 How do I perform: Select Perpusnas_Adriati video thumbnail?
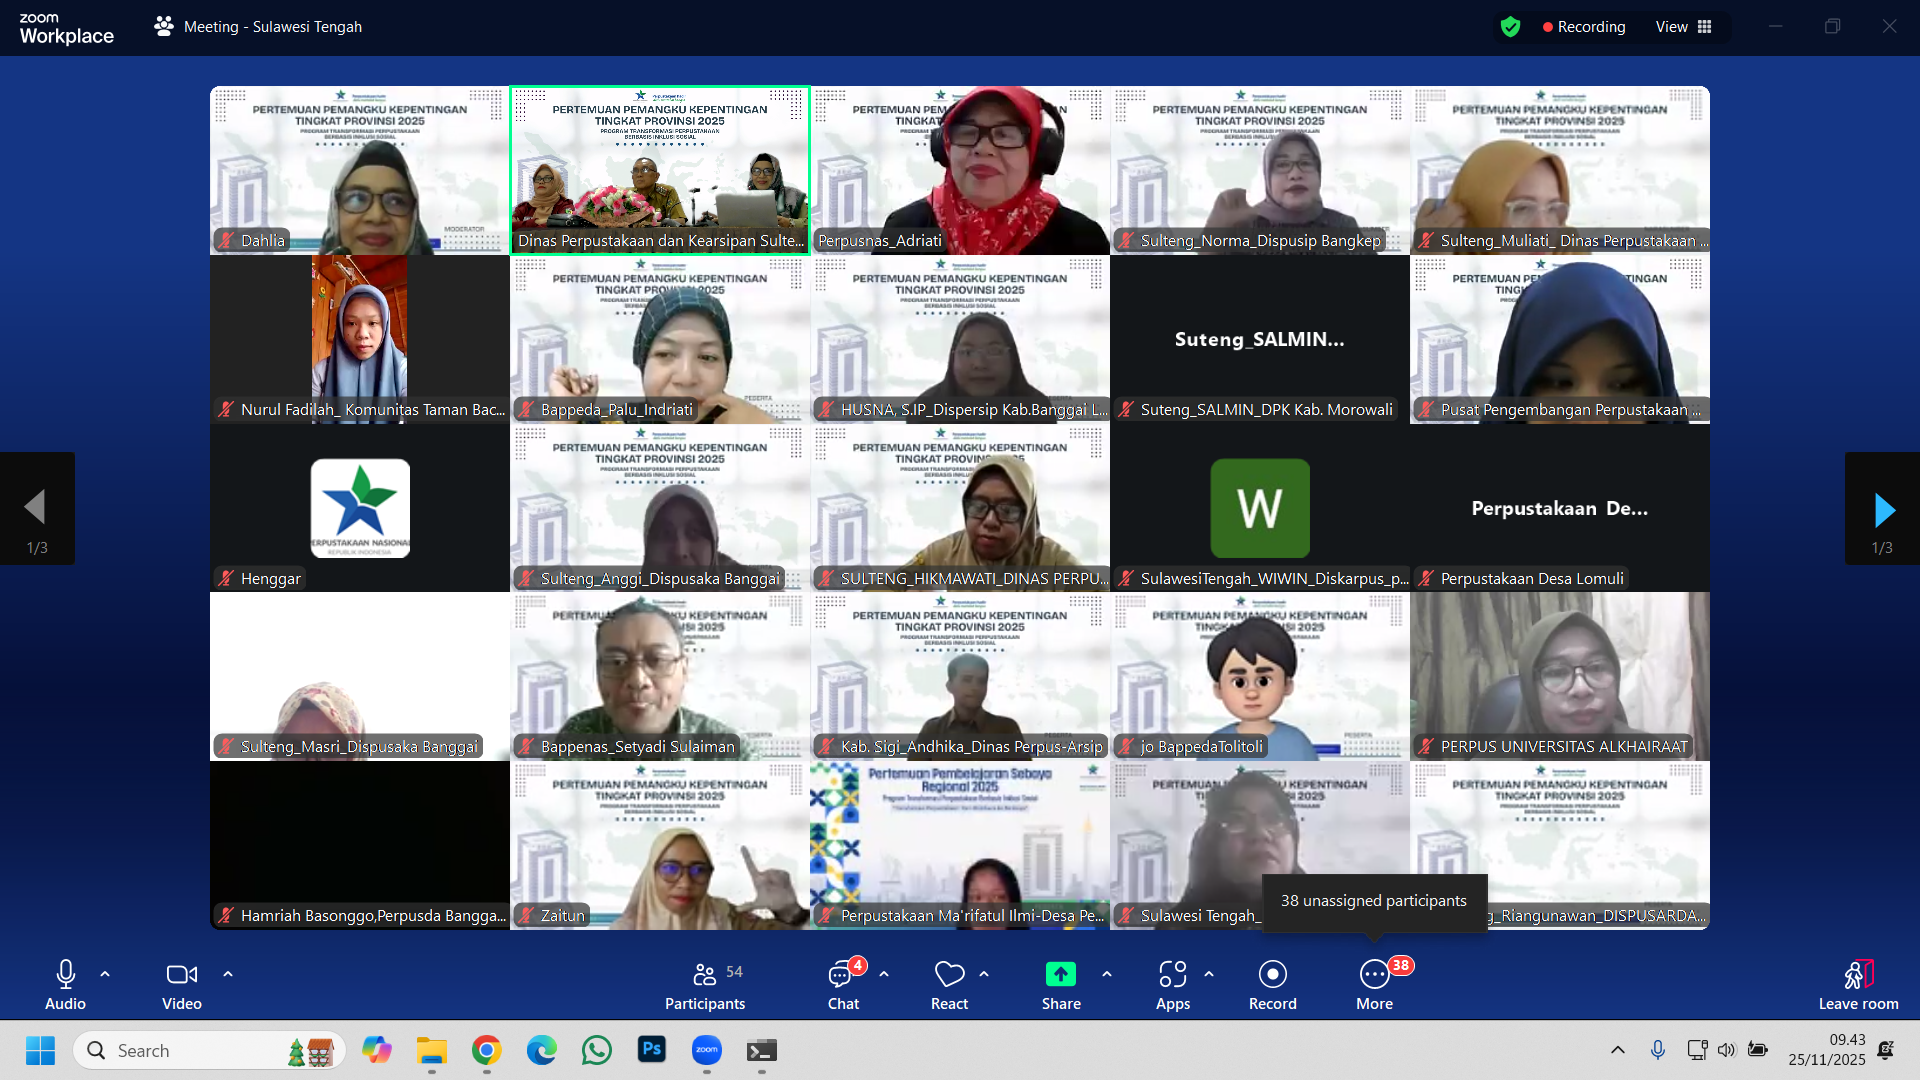[x=960, y=170]
